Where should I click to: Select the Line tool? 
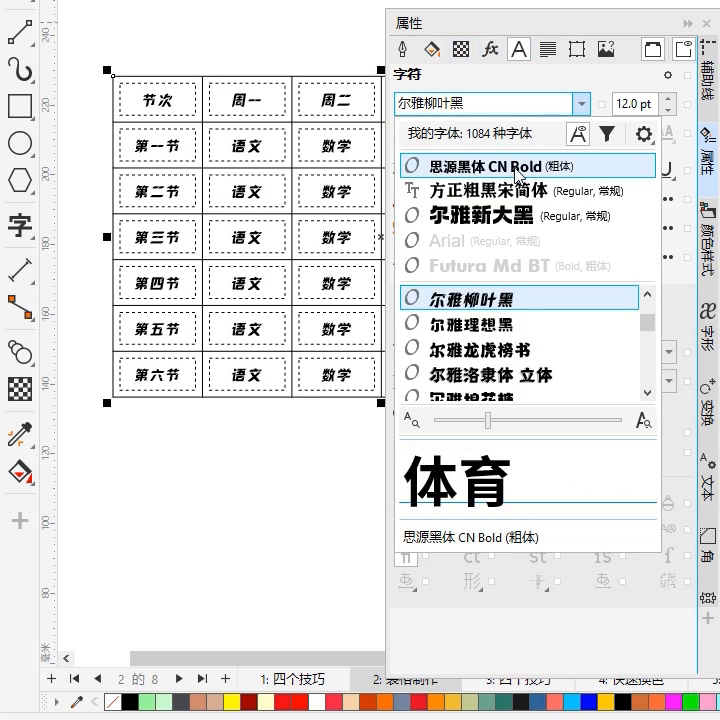20,32
